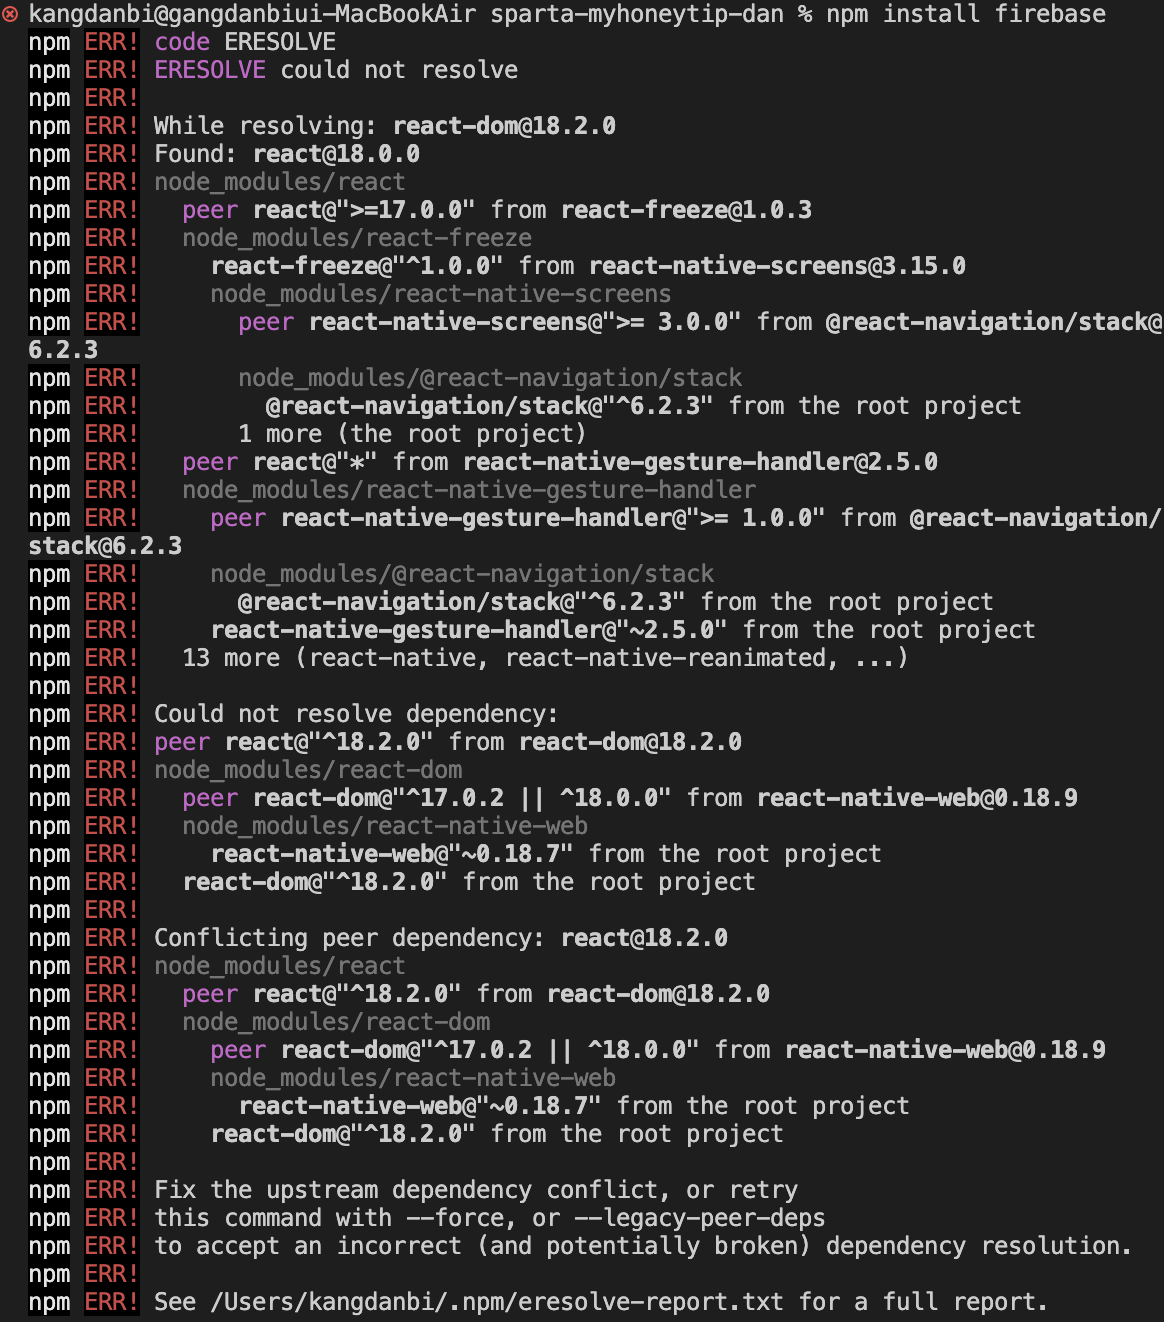Click 'react-freeze@1.0.3' text
The height and width of the screenshot is (1322, 1164).
tap(687, 210)
